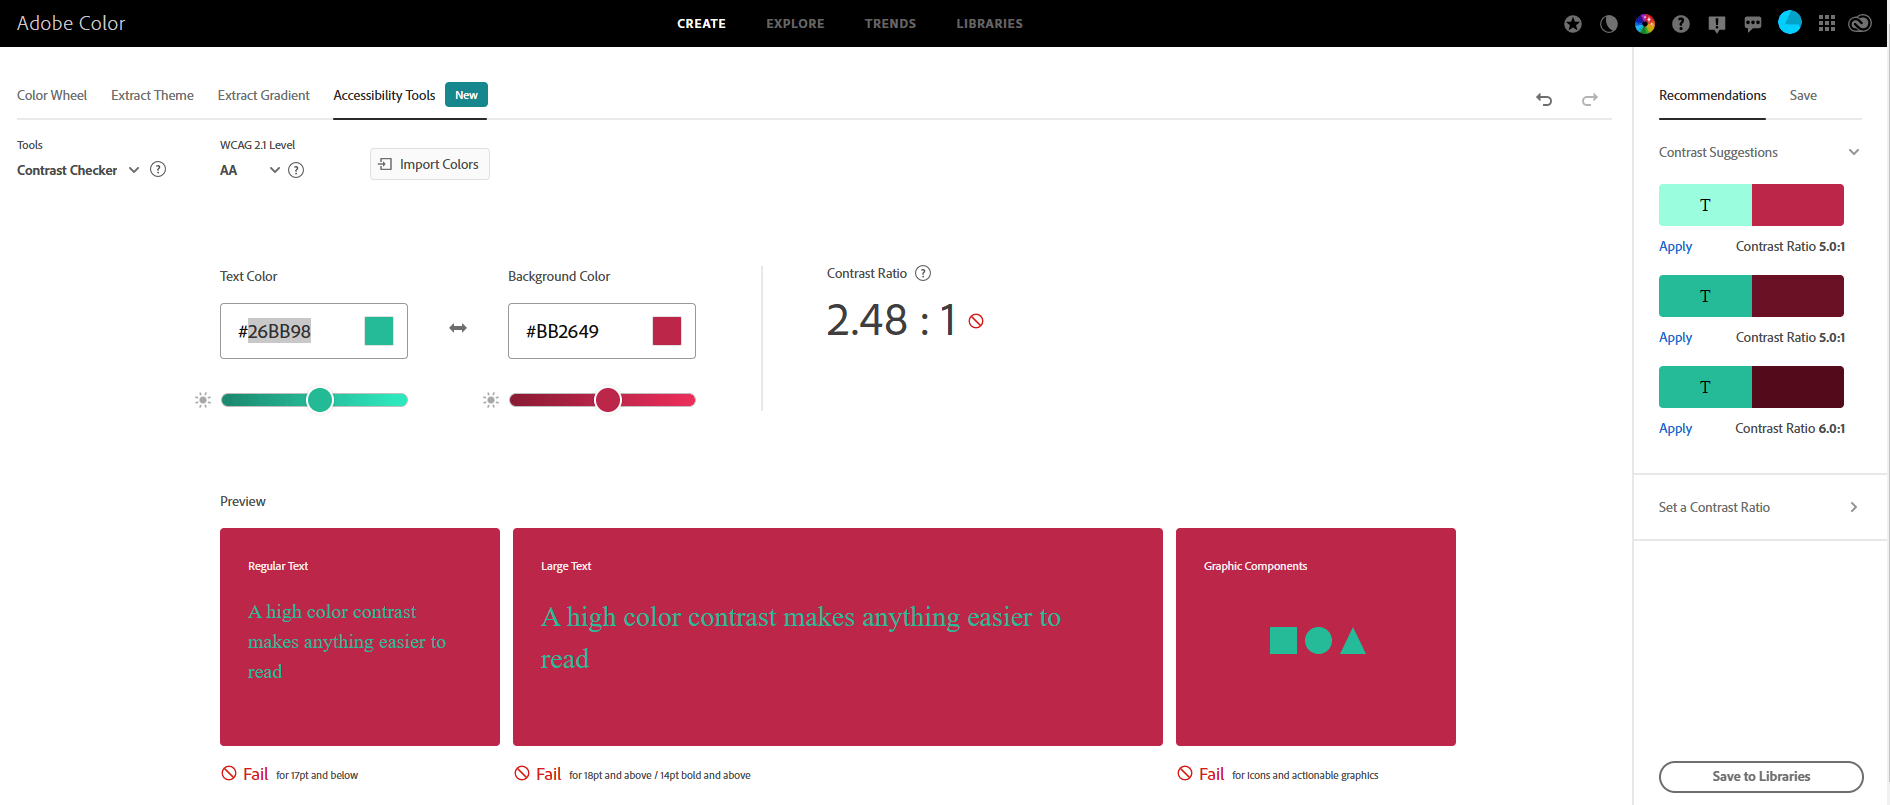
Task: Click the Creative Cloud icon in header
Action: [x=1860, y=23]
